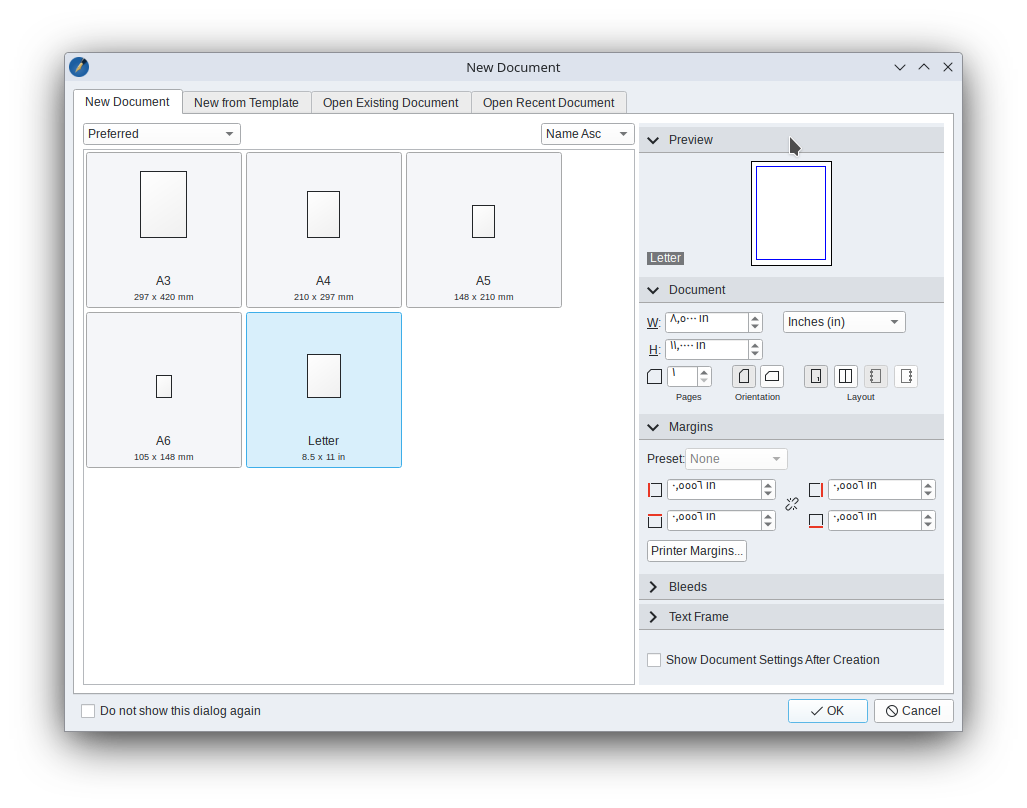Open the Inches (in) units dropdown

coord(843,322)
